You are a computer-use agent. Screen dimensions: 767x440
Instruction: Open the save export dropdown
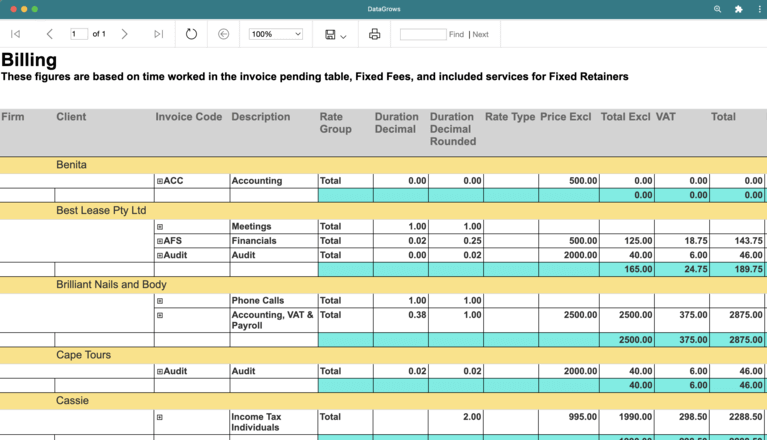click(x=335, y=35)
